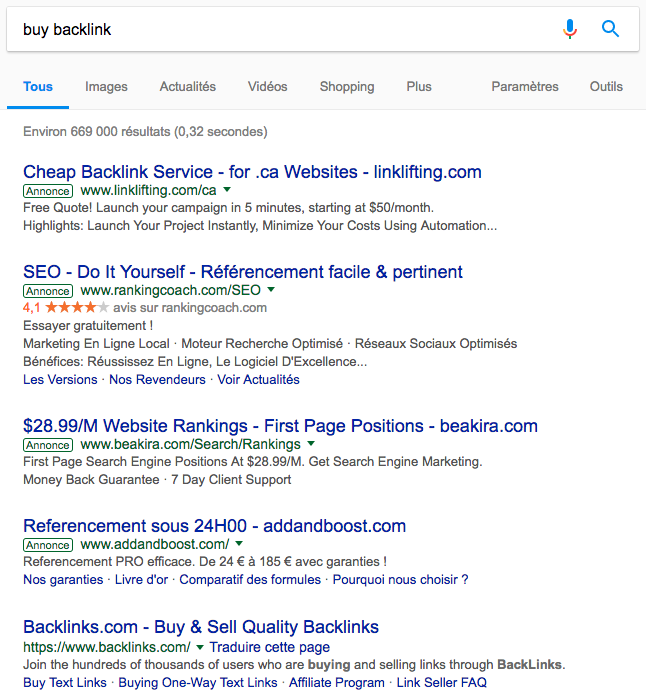The image size is (646, 699).
Task: Open the Plus menu
Action: [419, 86]
